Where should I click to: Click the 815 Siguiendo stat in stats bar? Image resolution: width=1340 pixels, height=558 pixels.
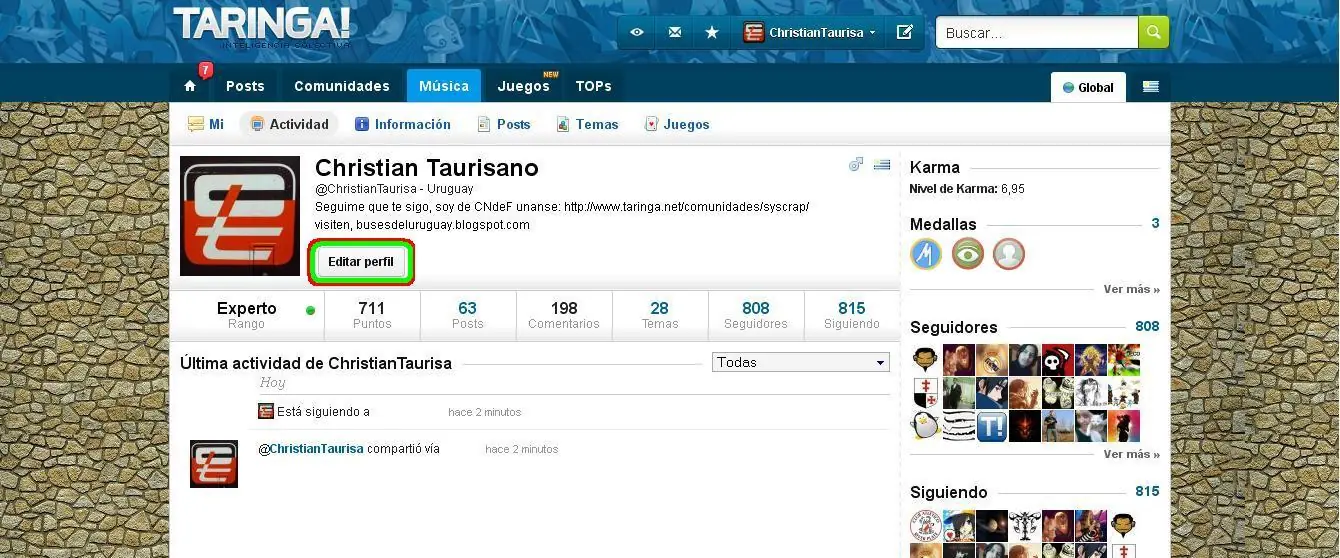tap(852, 315)
